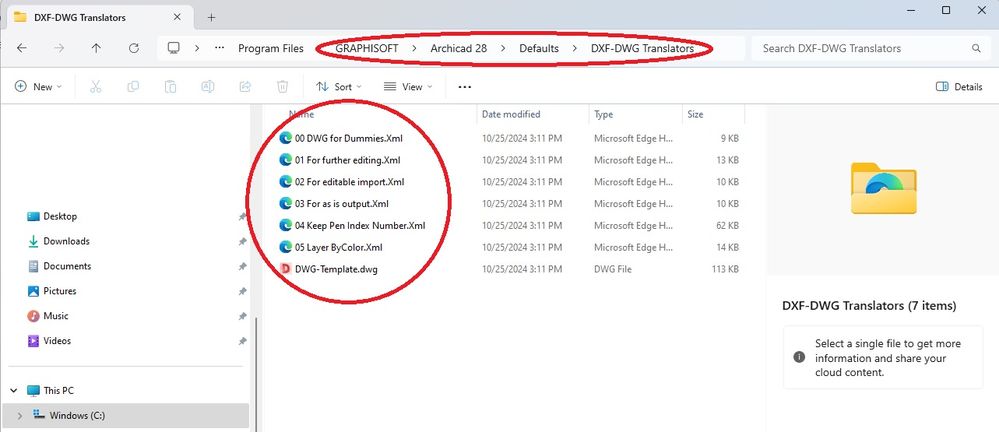999x432 pixels.
Task: Unpin Music using its pin icon
Action: point(242,316)
